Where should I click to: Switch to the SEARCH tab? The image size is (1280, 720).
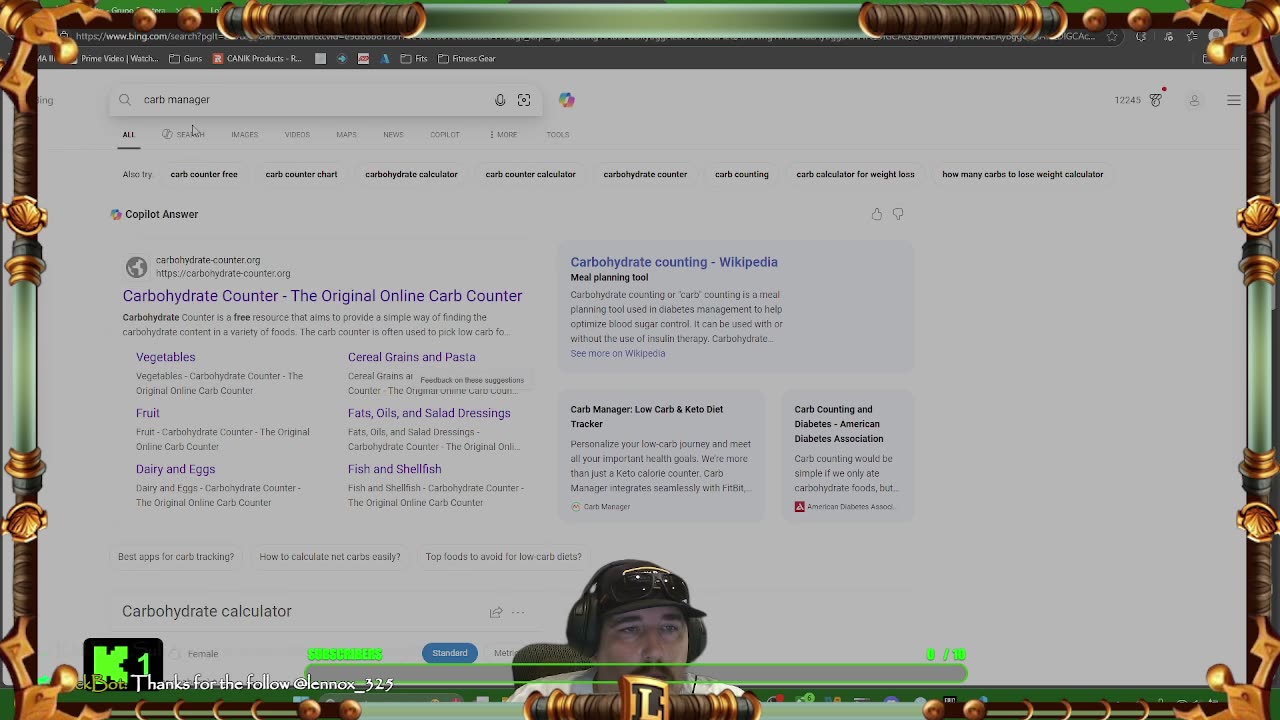click(x=184, y=134)
